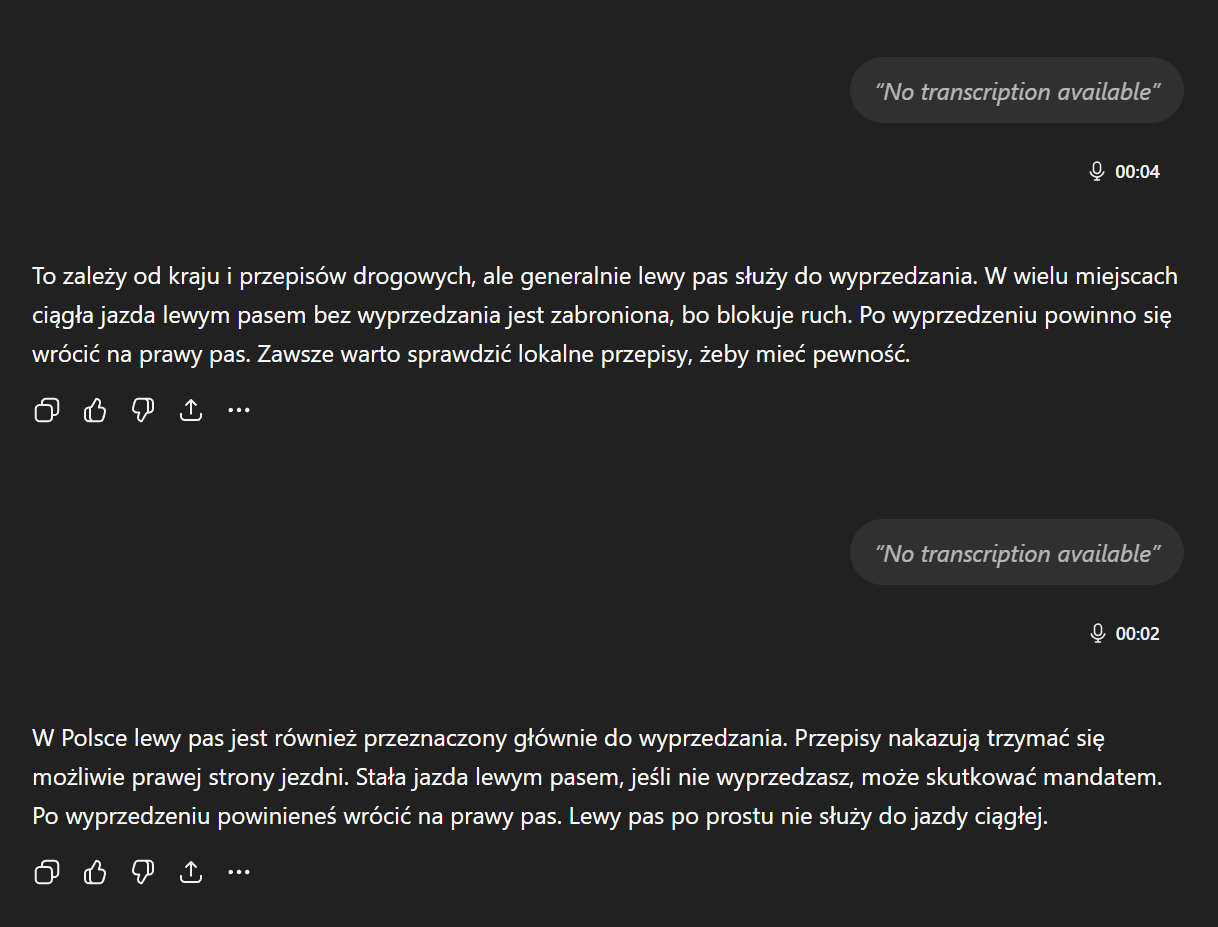Like the response starting "To zależy od kraju"

95,410
